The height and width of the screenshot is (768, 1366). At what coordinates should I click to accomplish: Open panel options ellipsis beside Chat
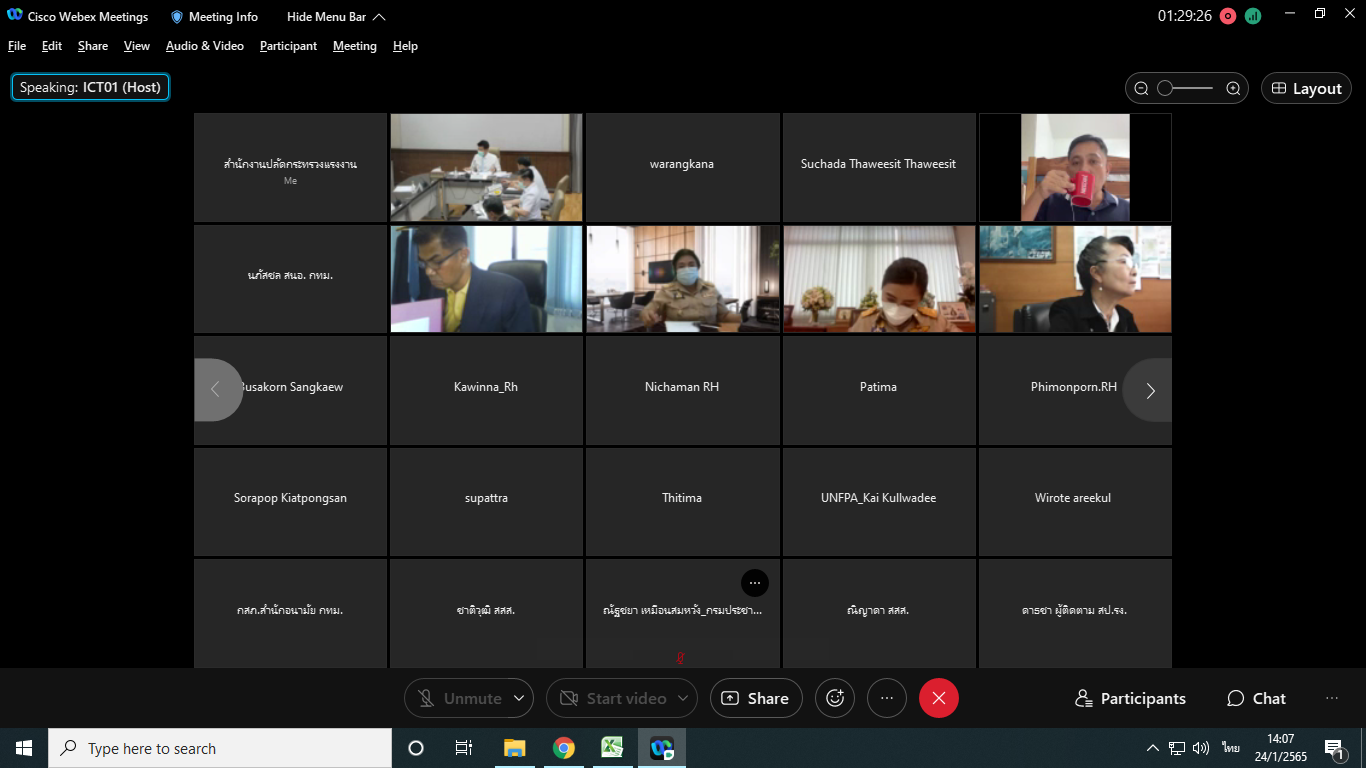[1331, 698]
